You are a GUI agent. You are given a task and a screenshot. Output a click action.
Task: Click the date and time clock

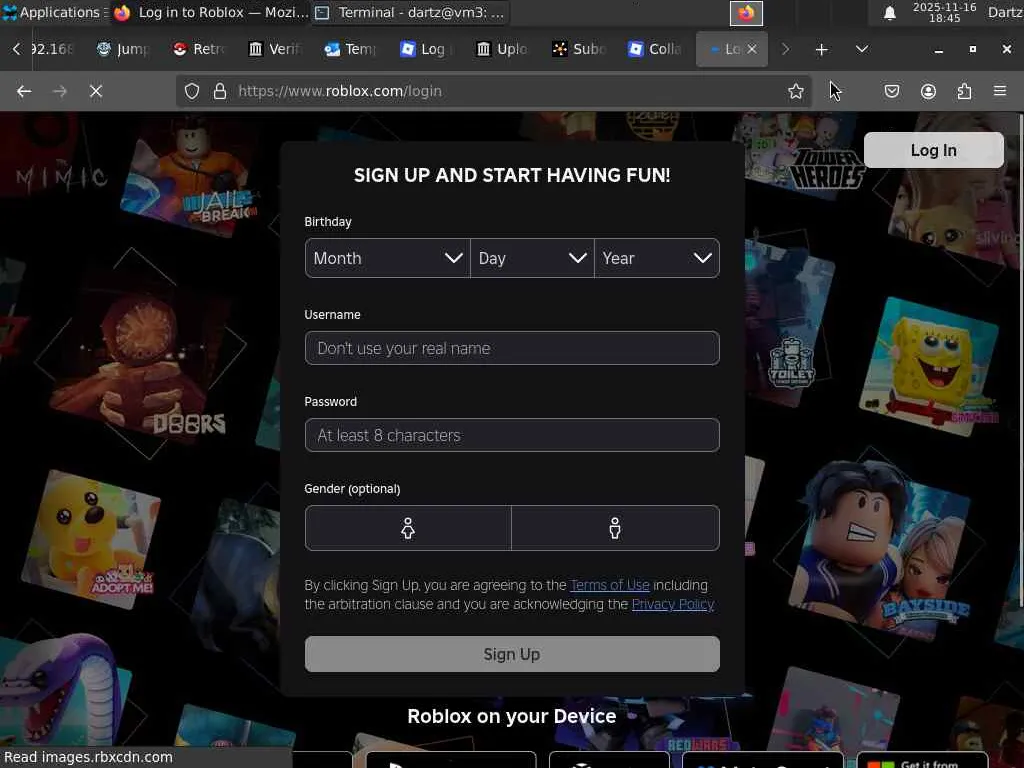[944, 12]
